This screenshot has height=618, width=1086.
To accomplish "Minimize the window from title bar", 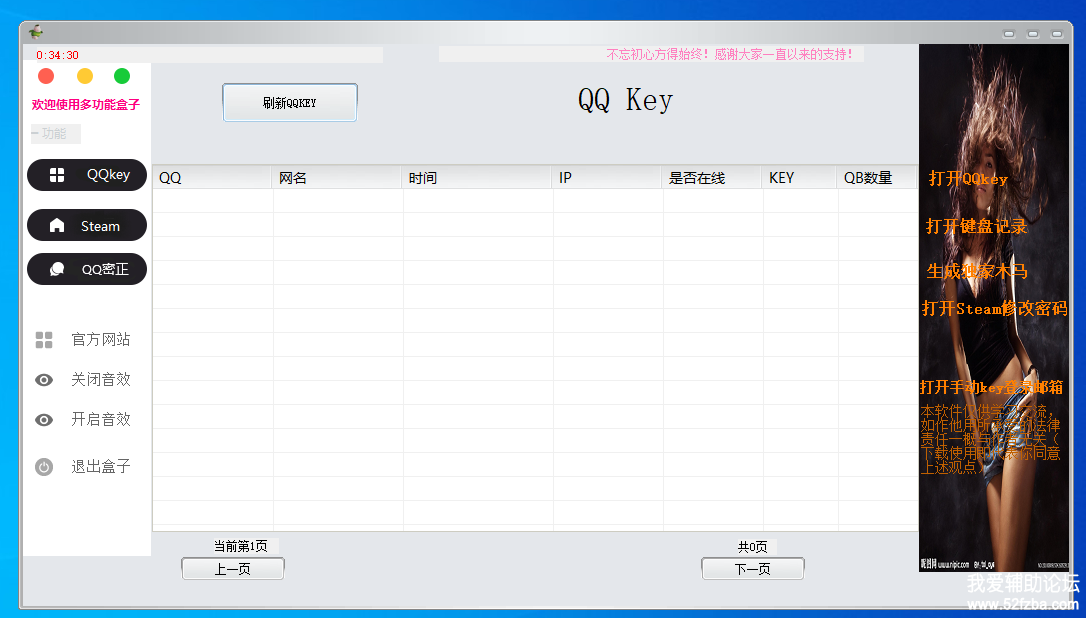I will tap(1009, 33).
